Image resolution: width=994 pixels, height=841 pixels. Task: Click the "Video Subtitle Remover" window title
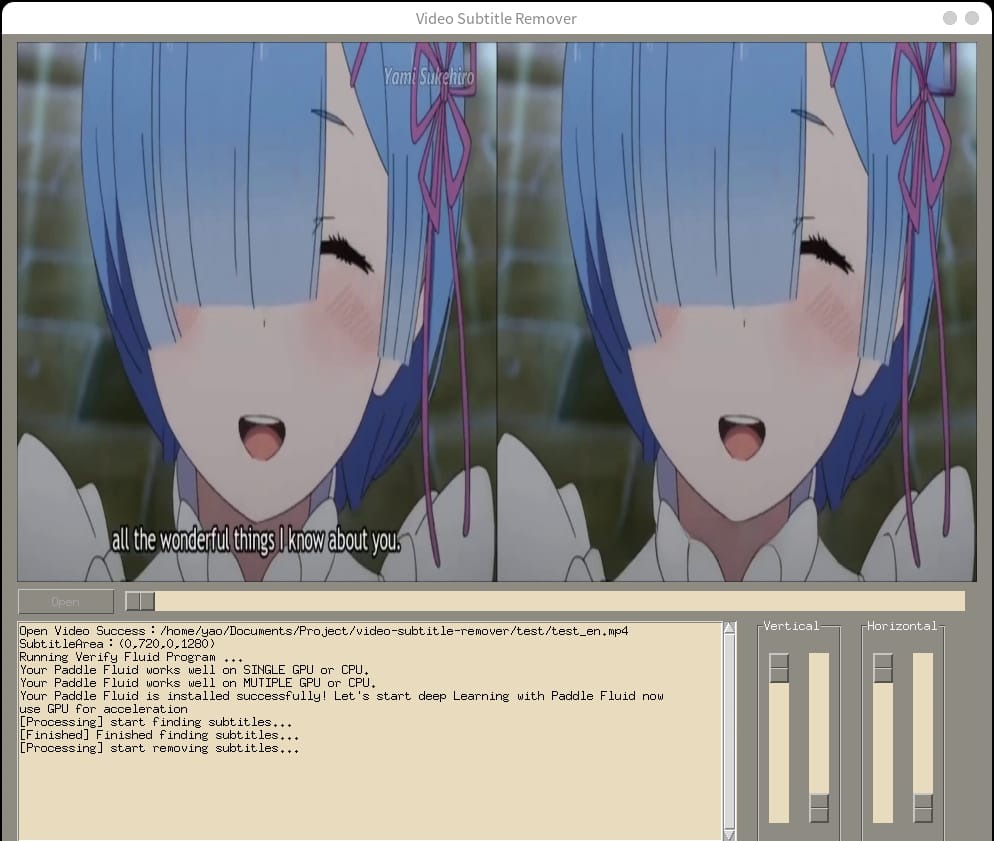click(496, 18)
